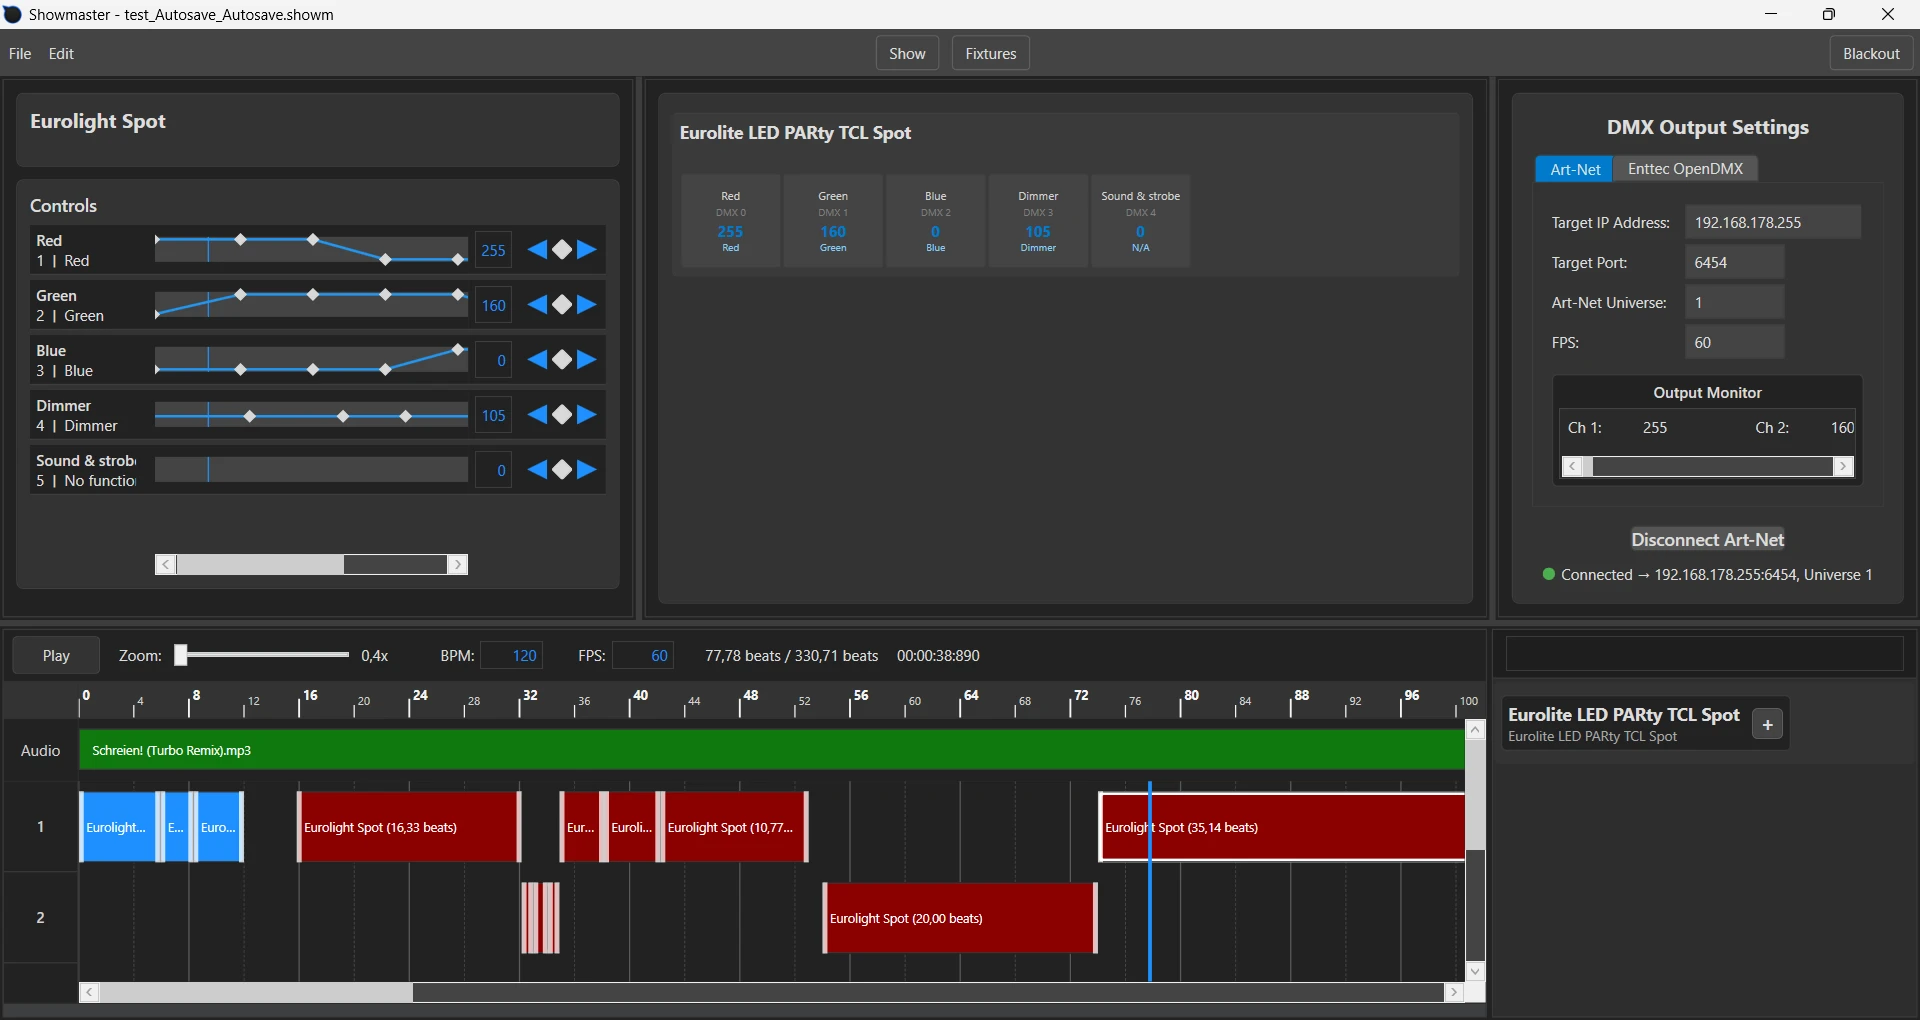Image resolution: width=1920 pixels, height=1020 pixels.
Task: Switch to the Enttec OpenDMX tab
Action: pyautogui.click(x=1687, y=168)
